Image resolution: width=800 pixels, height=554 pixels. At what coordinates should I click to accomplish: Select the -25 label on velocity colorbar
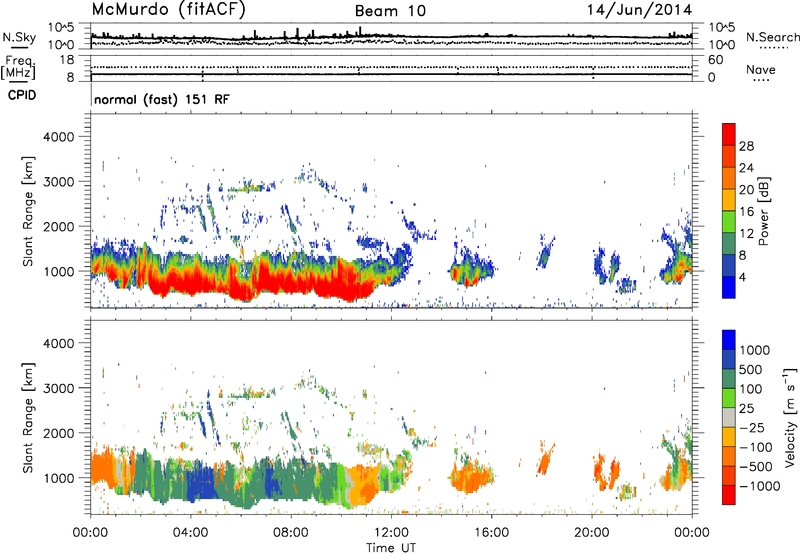[x=752, y=428]
